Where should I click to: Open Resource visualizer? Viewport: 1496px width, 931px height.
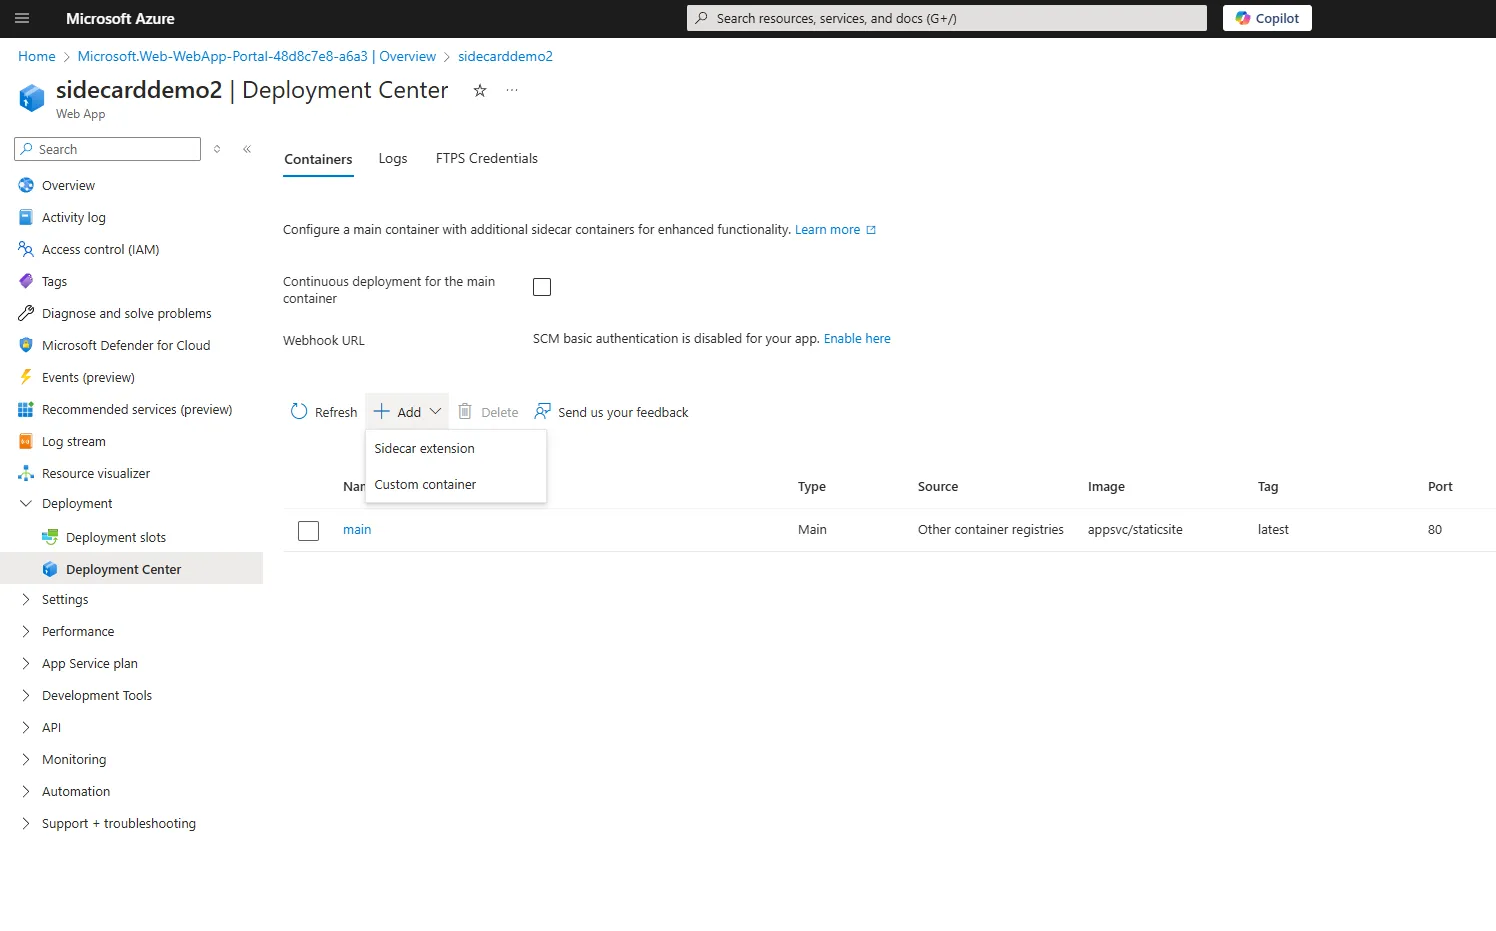point(96,473)
